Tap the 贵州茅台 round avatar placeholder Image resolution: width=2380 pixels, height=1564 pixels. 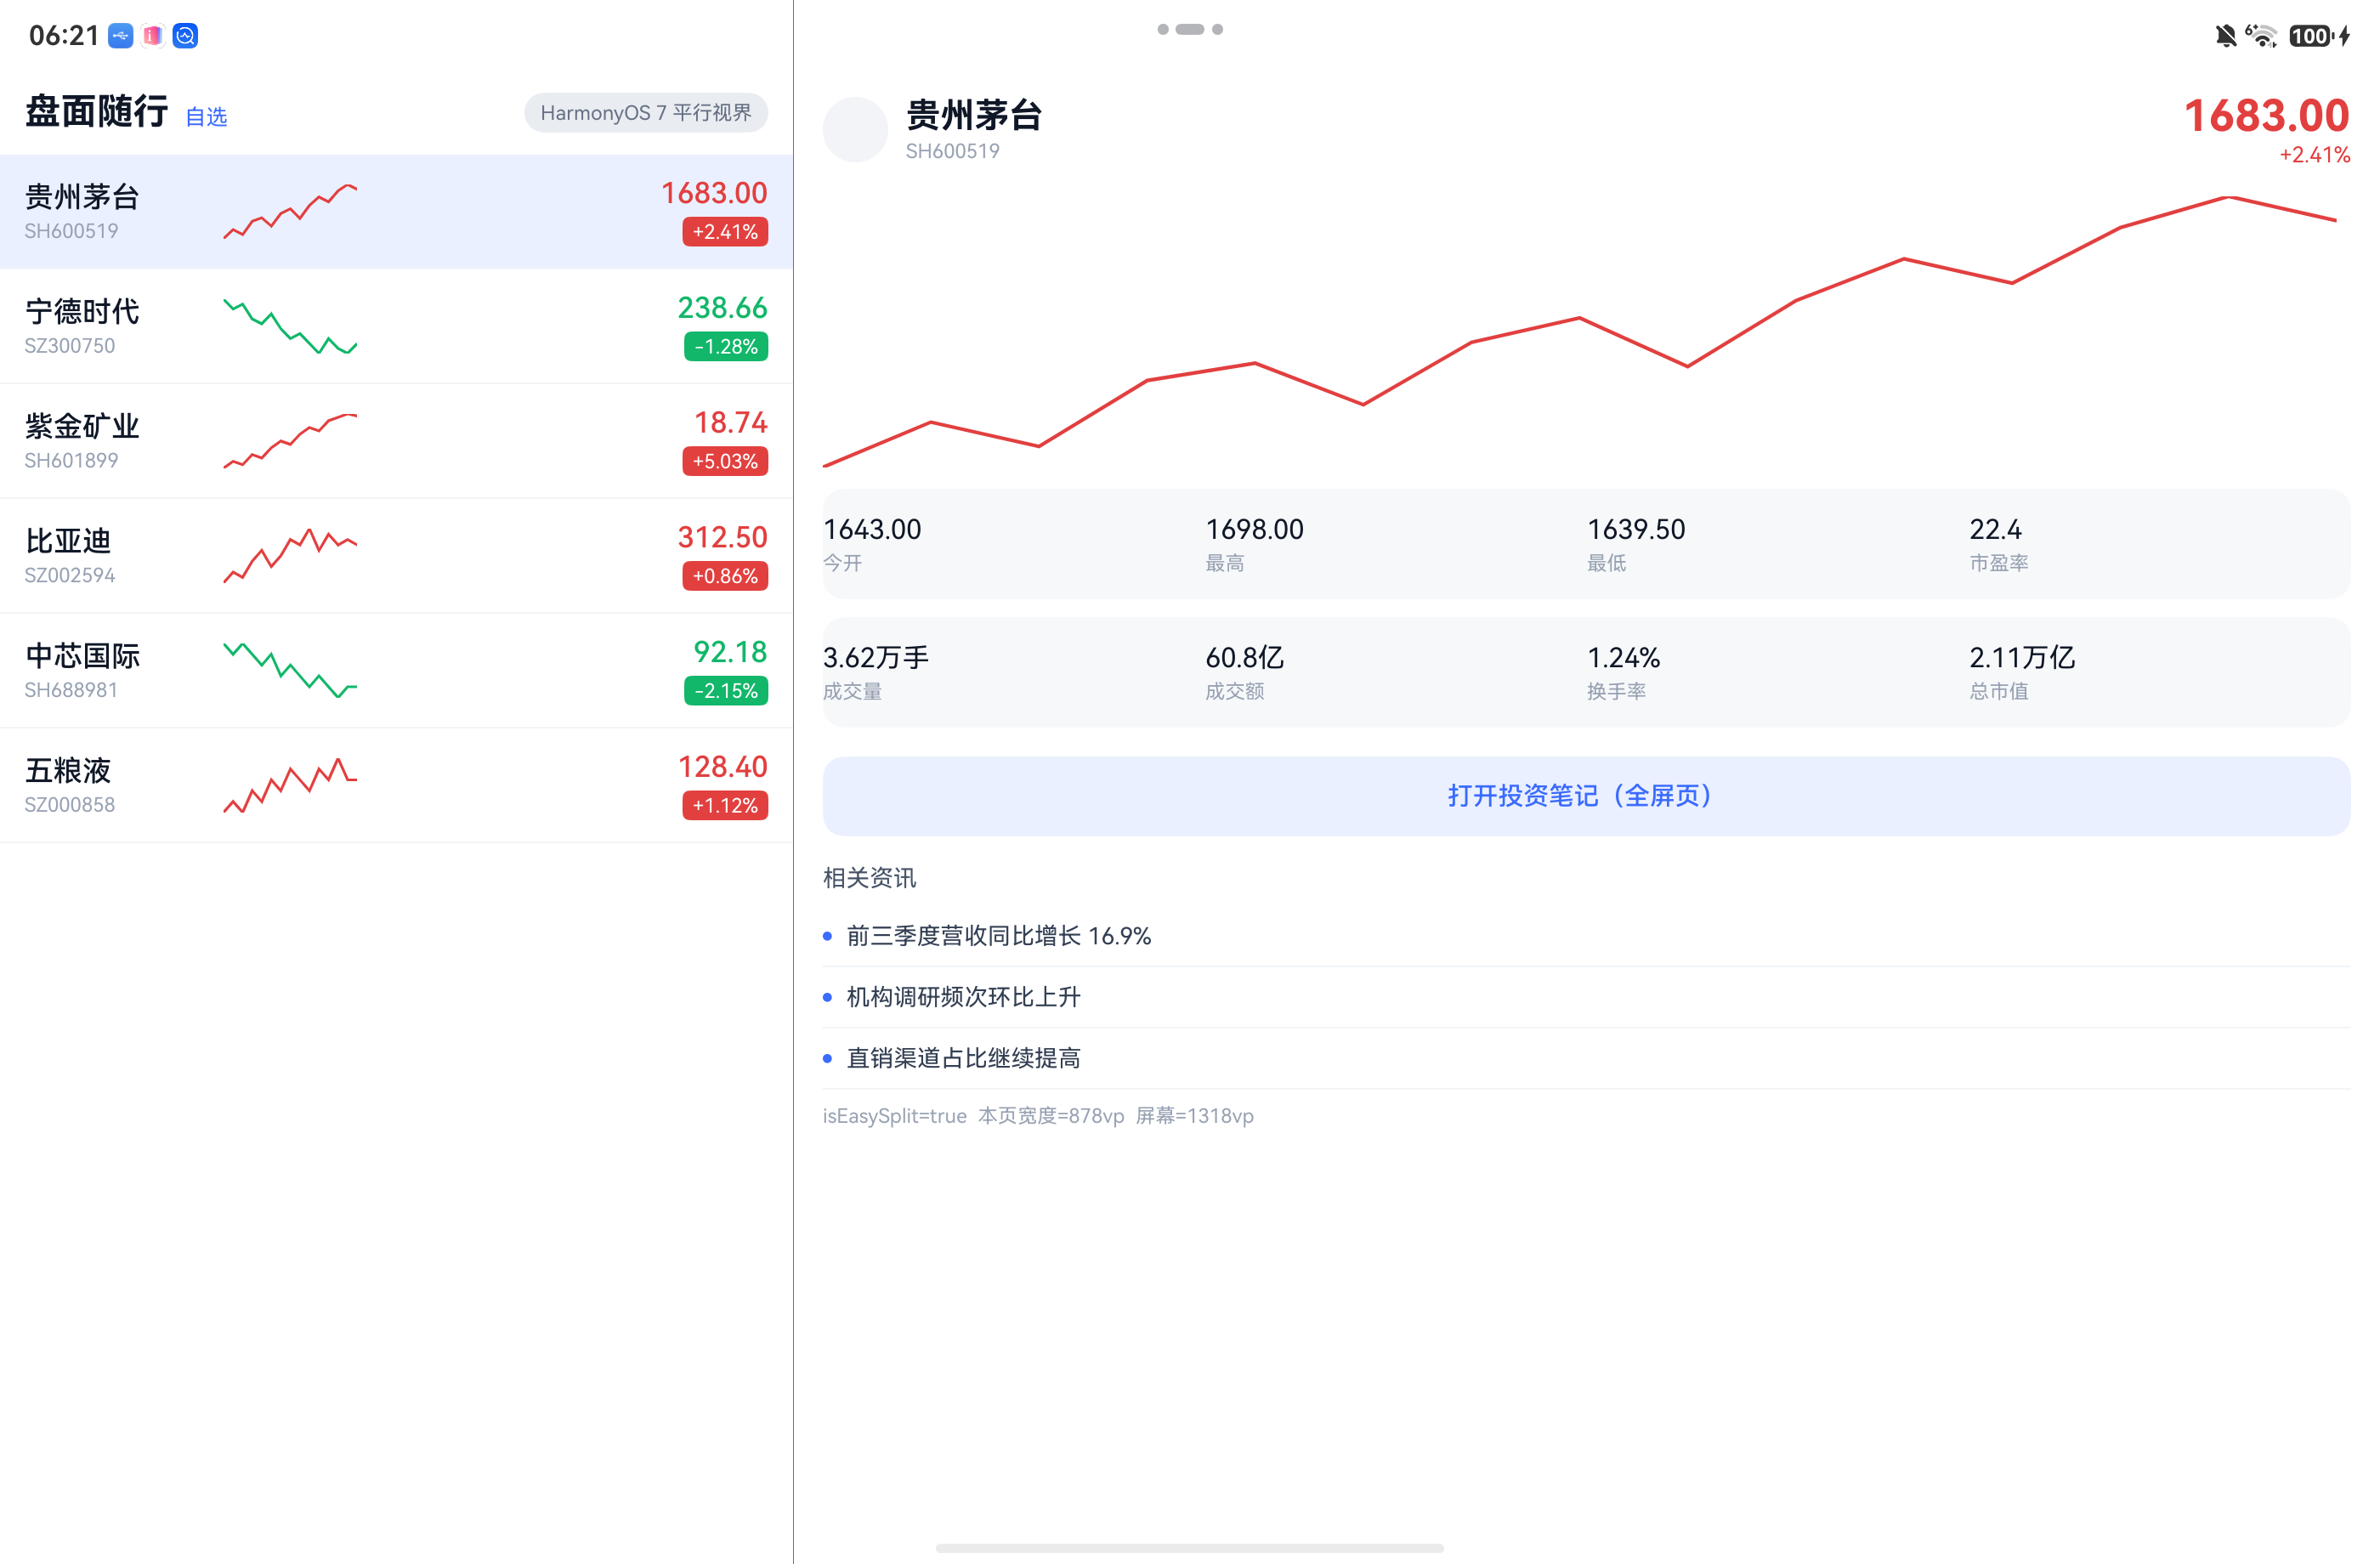click(x=855, y=129)
